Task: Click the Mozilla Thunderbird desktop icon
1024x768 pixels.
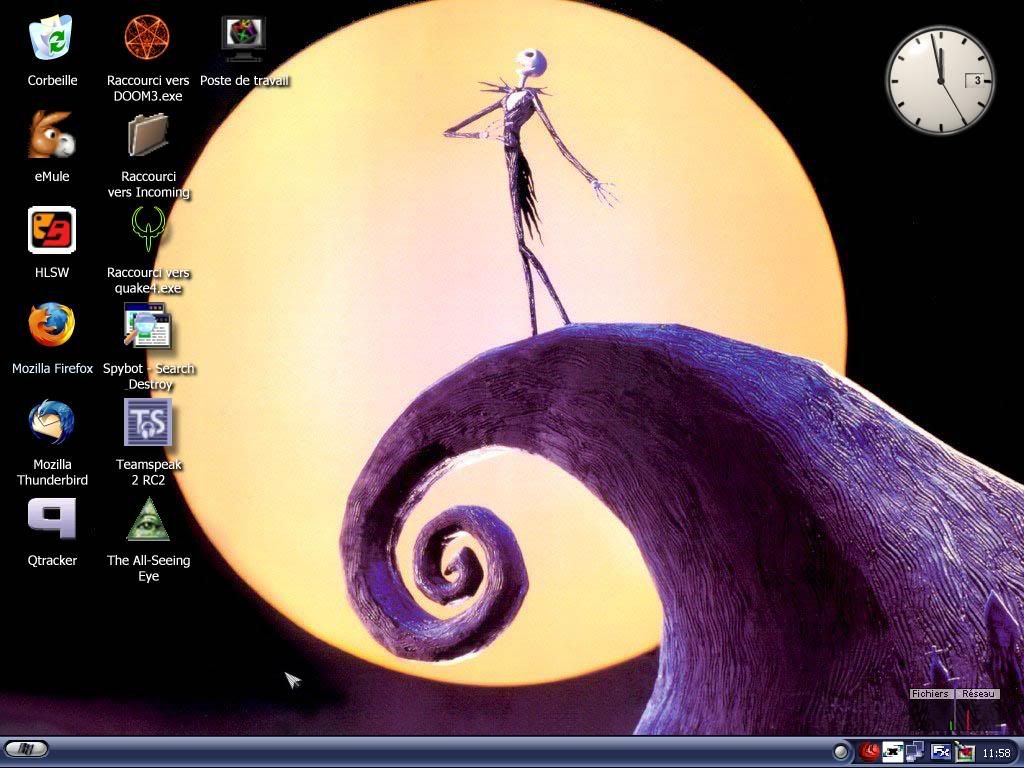Action: 52,422
